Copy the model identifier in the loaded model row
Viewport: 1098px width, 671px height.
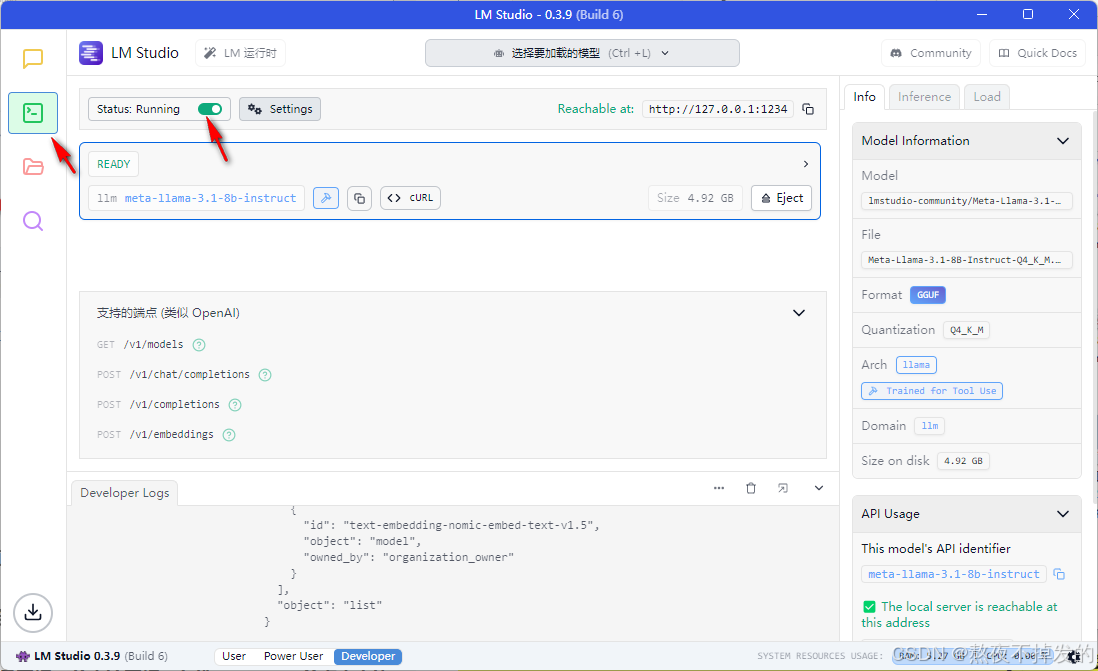[x=359, y=198]
